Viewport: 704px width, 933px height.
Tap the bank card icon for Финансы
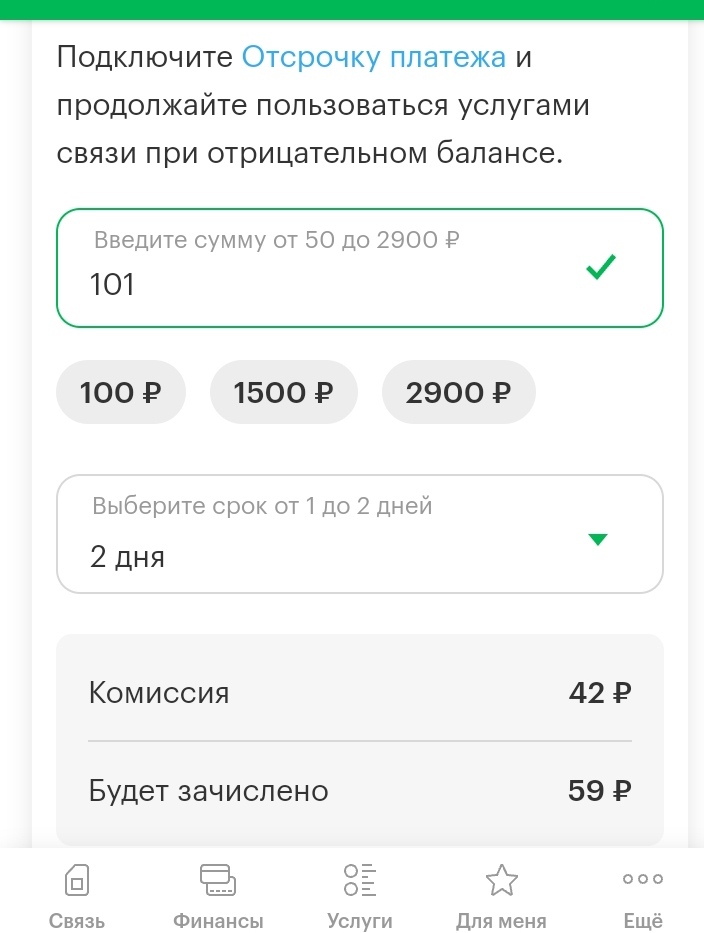pos(218,880)
